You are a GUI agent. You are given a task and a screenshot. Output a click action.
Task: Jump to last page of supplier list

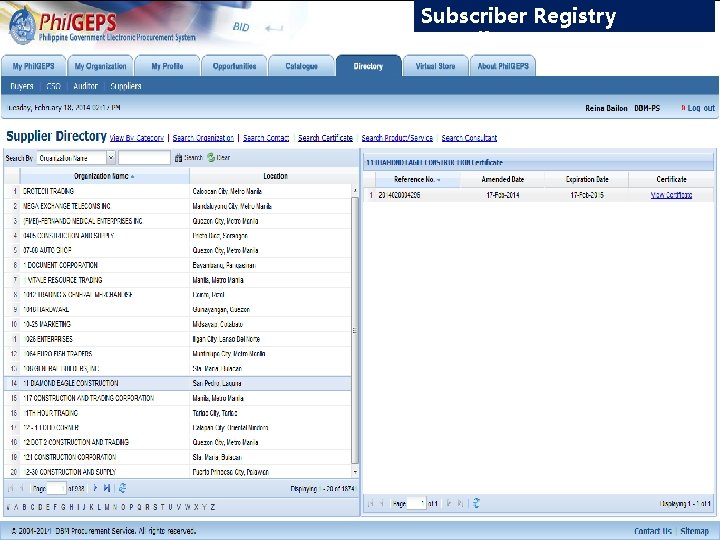[107, 488]
